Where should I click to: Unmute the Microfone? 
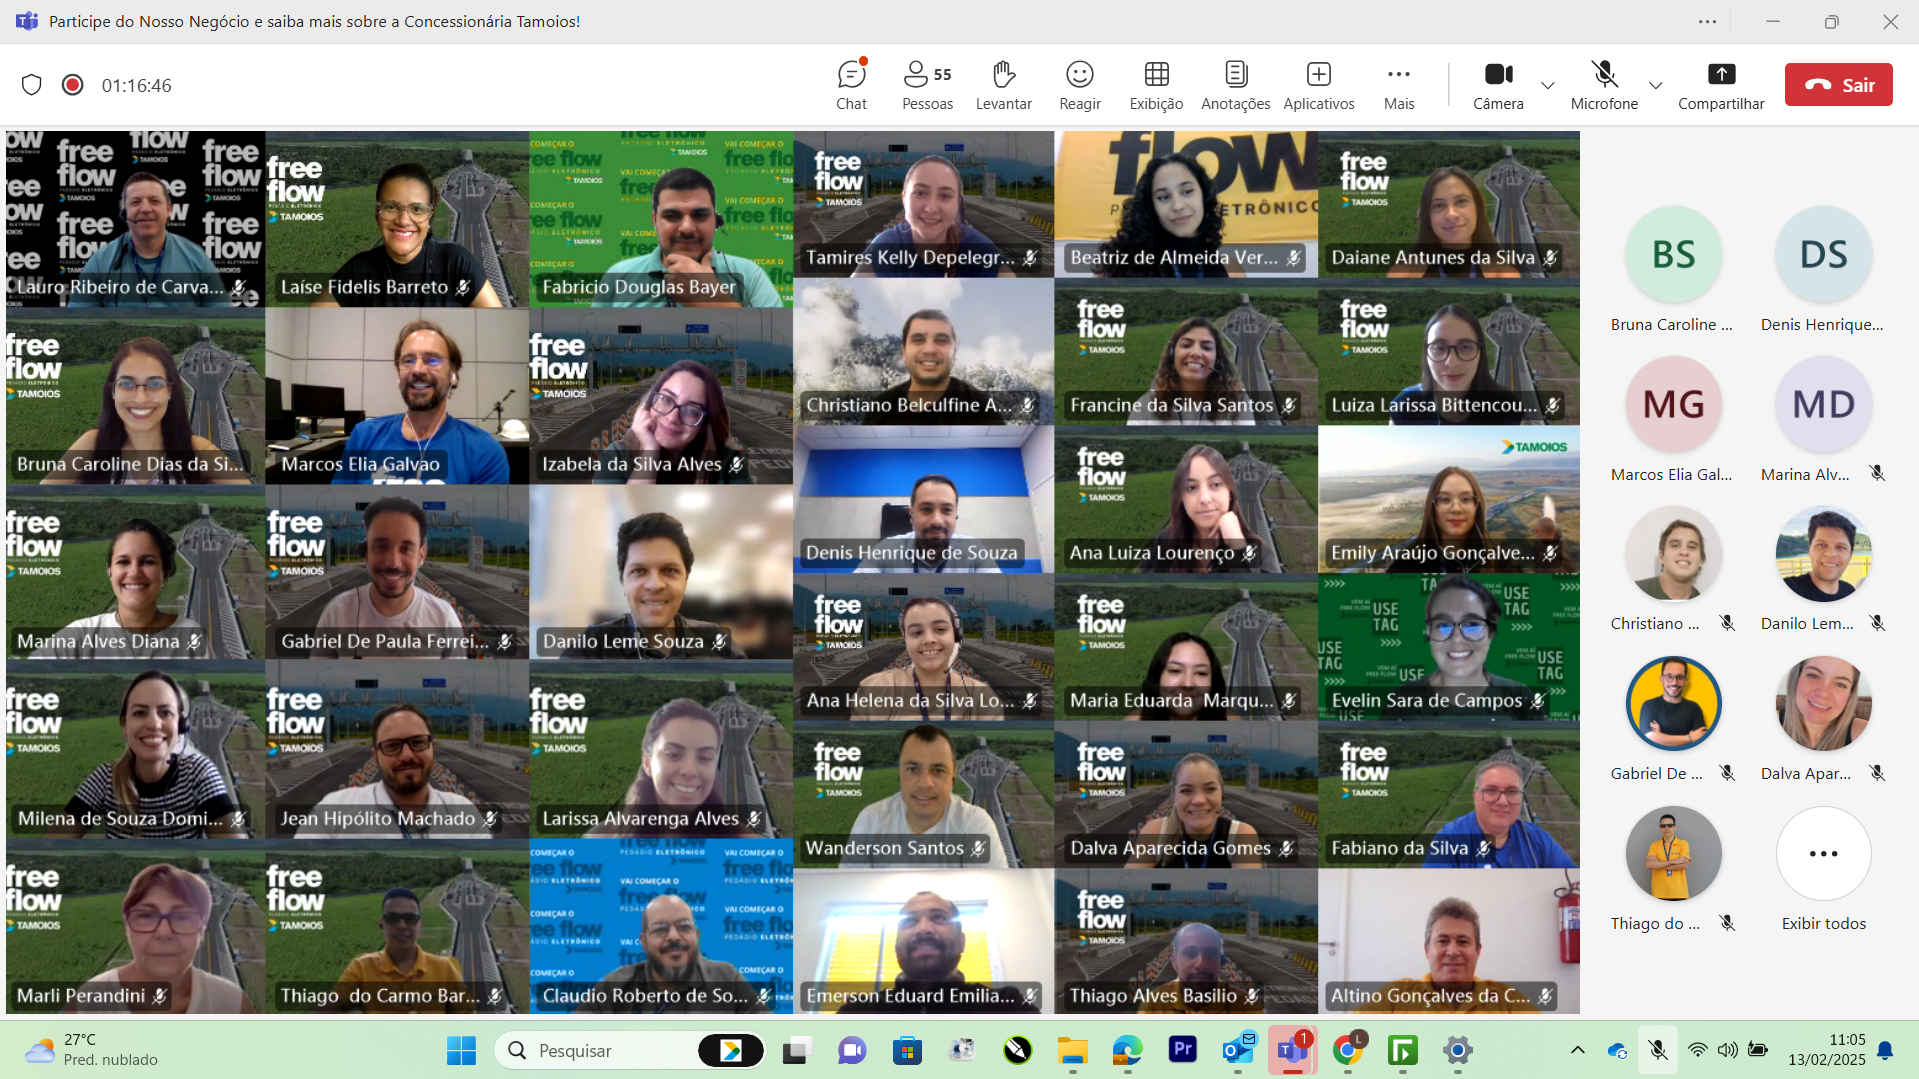(x=1604, y=85)
